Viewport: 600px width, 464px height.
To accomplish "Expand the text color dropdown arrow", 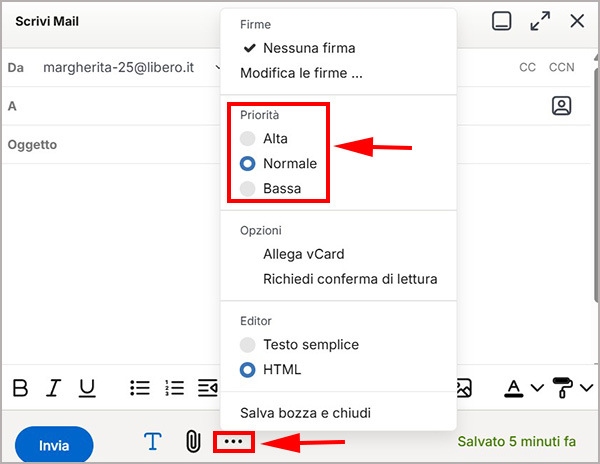I will point(537,388).
